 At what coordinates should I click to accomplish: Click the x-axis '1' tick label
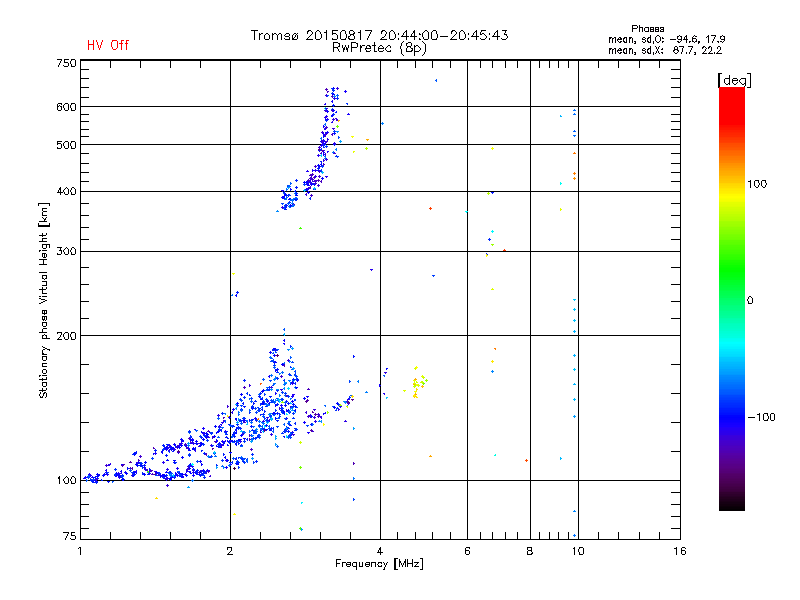[80, 551]
